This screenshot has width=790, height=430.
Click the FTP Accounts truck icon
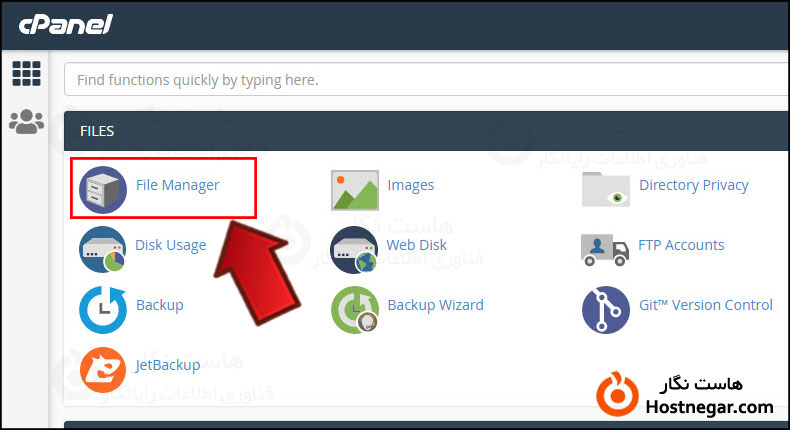605,250
